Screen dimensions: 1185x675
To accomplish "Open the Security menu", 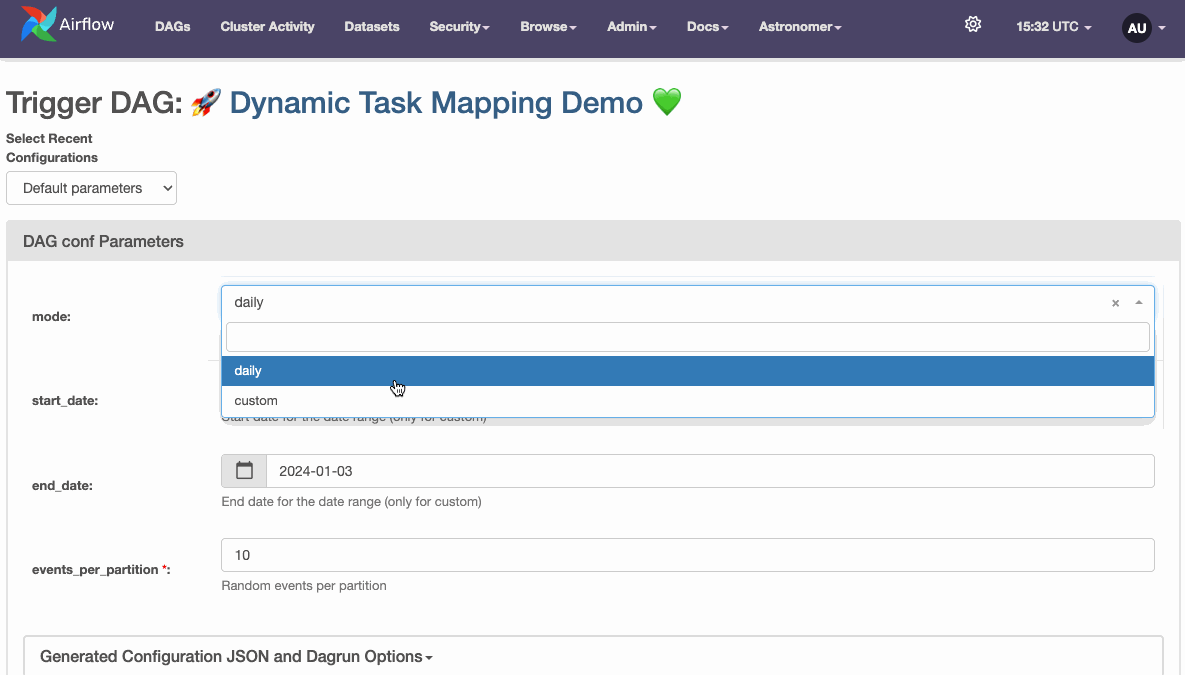I will [459, 27].
